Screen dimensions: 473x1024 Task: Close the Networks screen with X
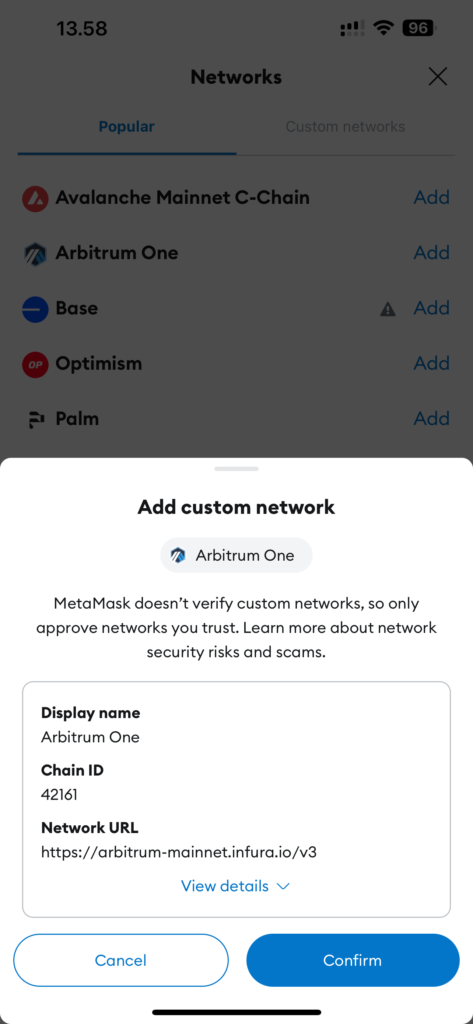click(438, 77)
